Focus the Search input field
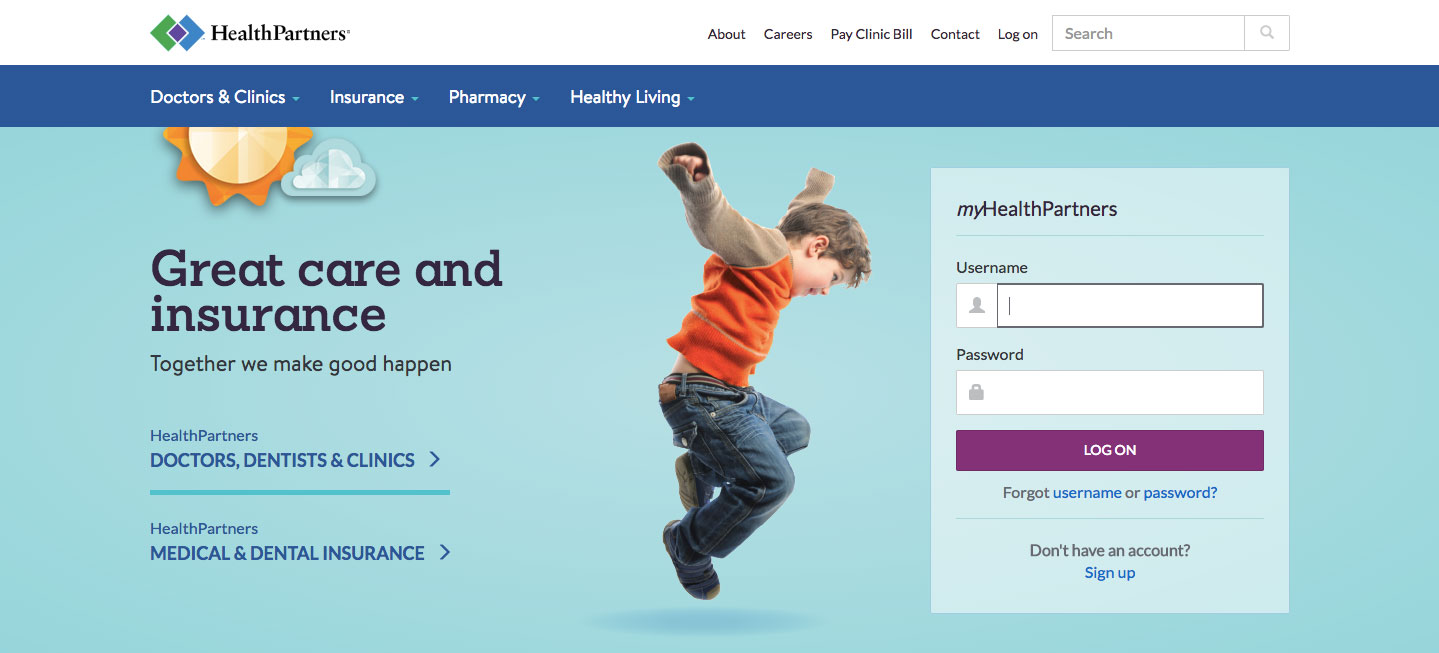The width and height of the screenshot is (1439, 653). [x=1148, y=33]
